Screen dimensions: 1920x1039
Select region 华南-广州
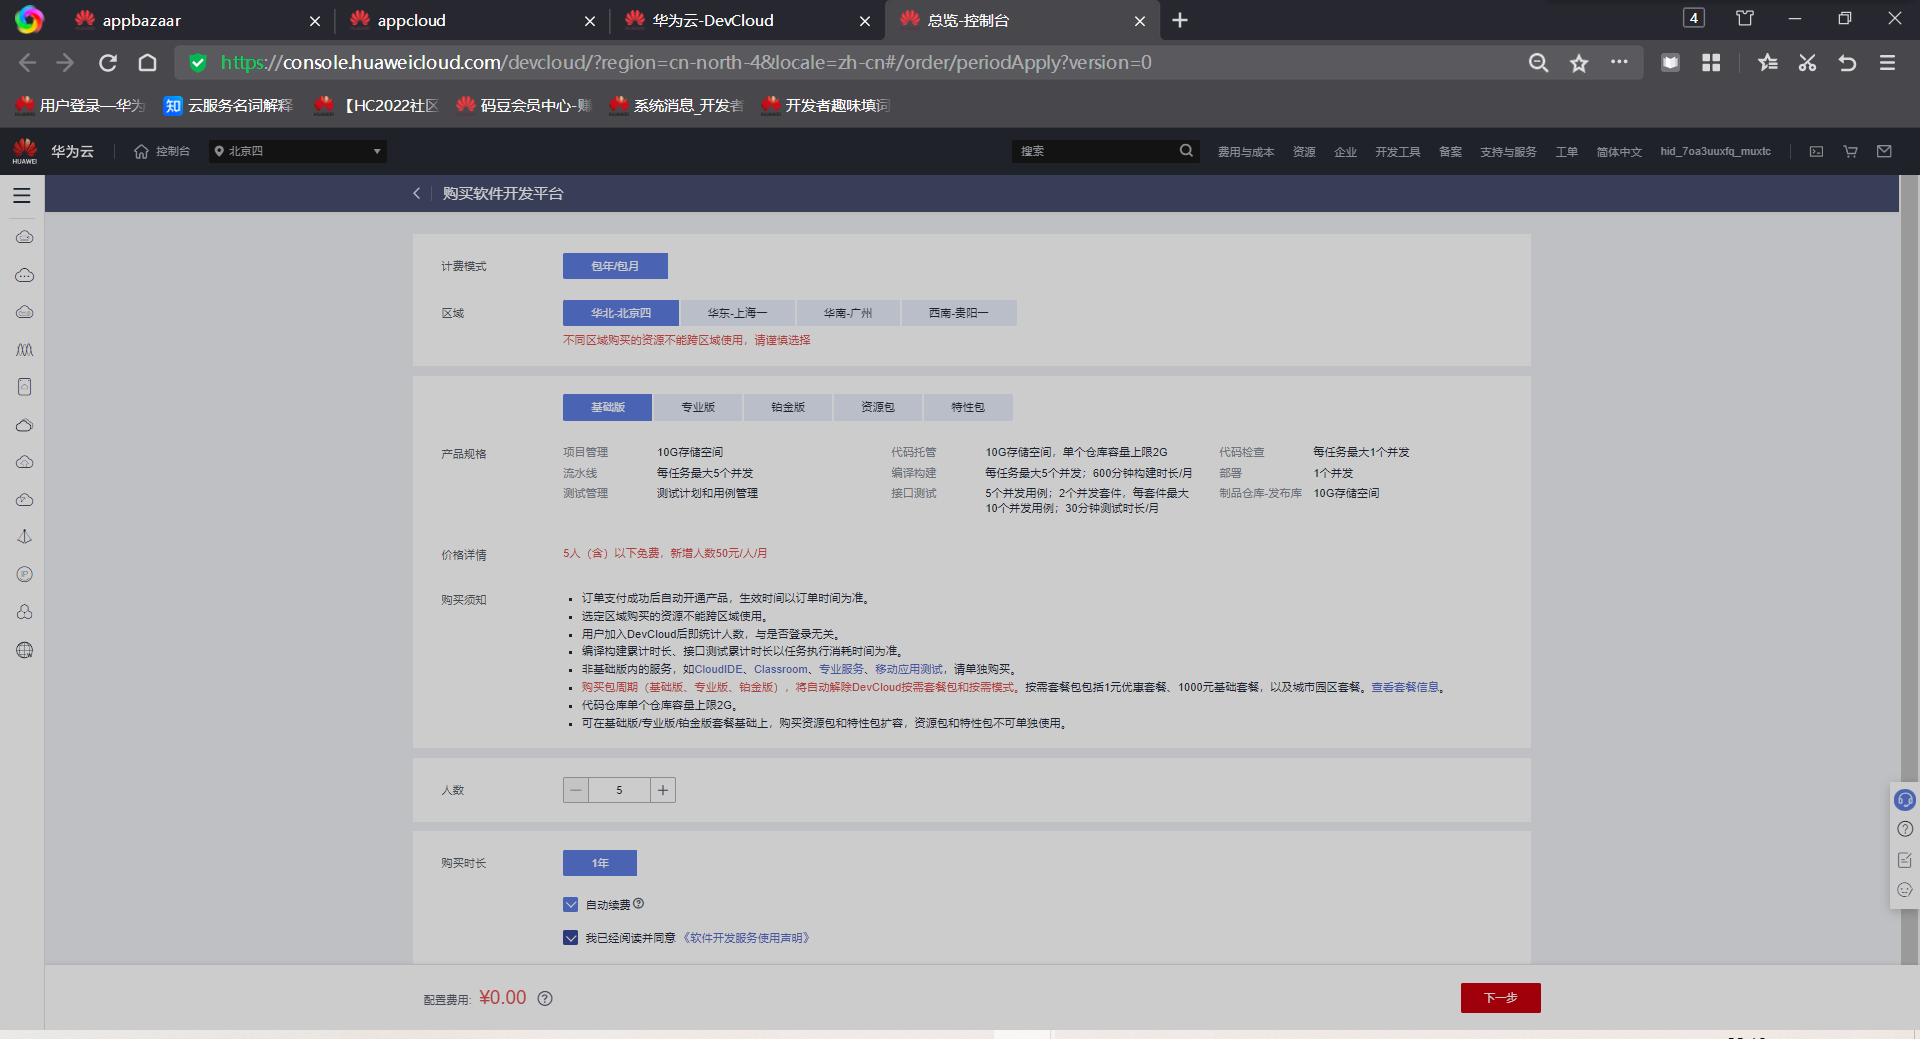click(848, 313)
